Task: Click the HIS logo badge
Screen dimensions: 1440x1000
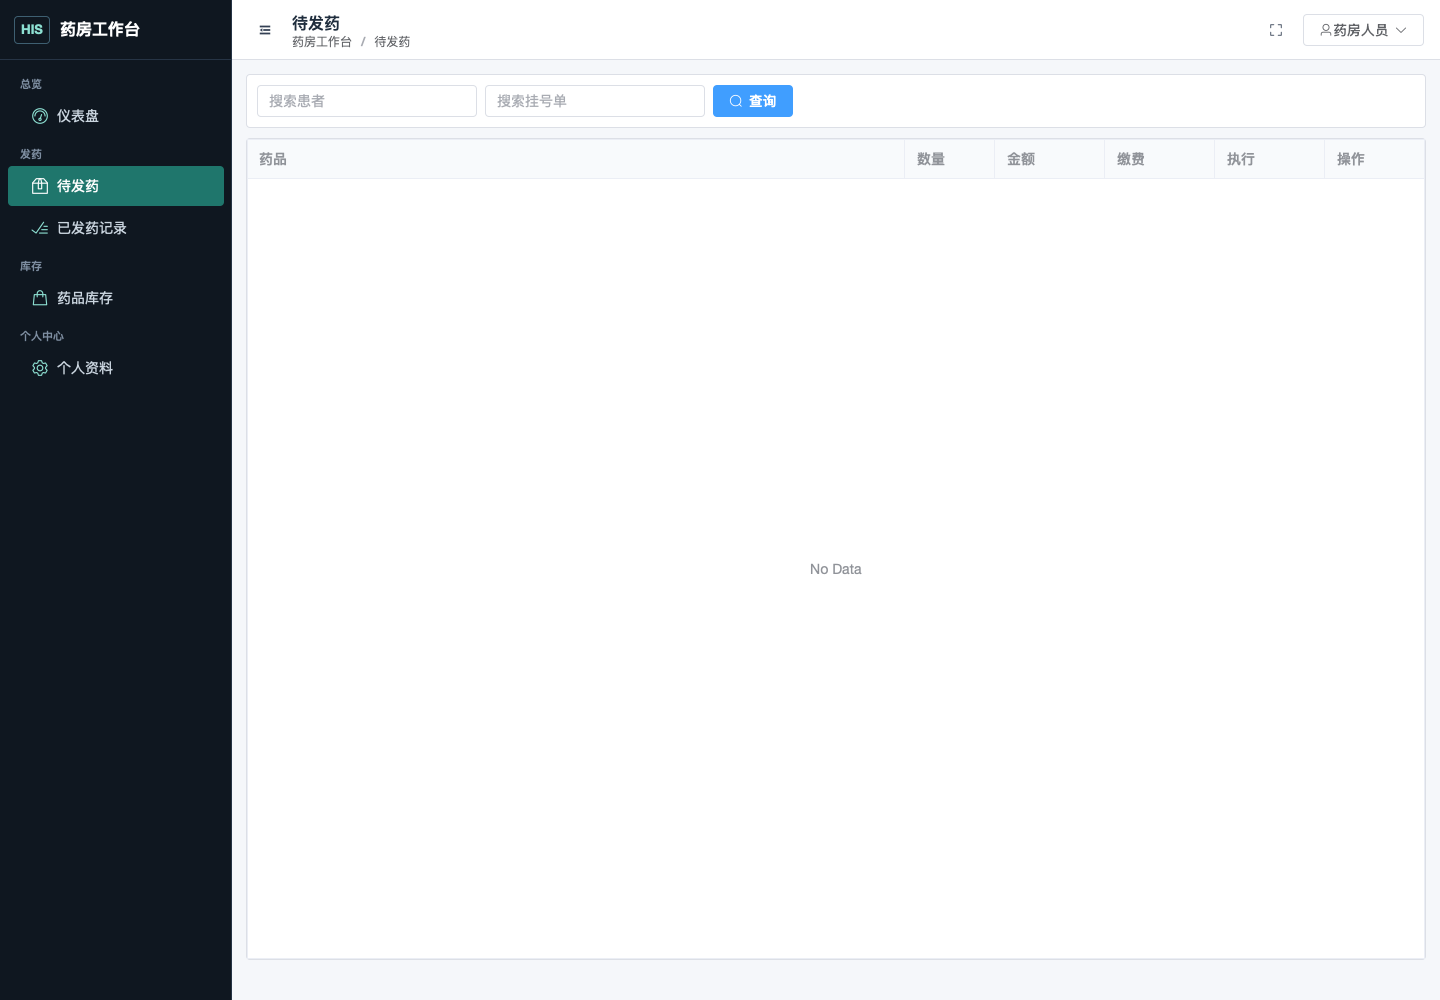Action: click(32, 30)
